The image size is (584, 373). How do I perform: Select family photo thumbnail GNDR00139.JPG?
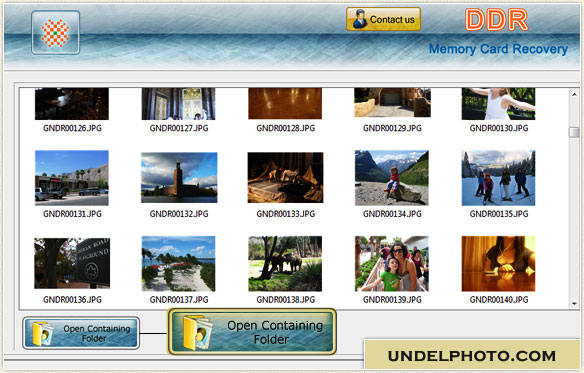tap(392, 263)
